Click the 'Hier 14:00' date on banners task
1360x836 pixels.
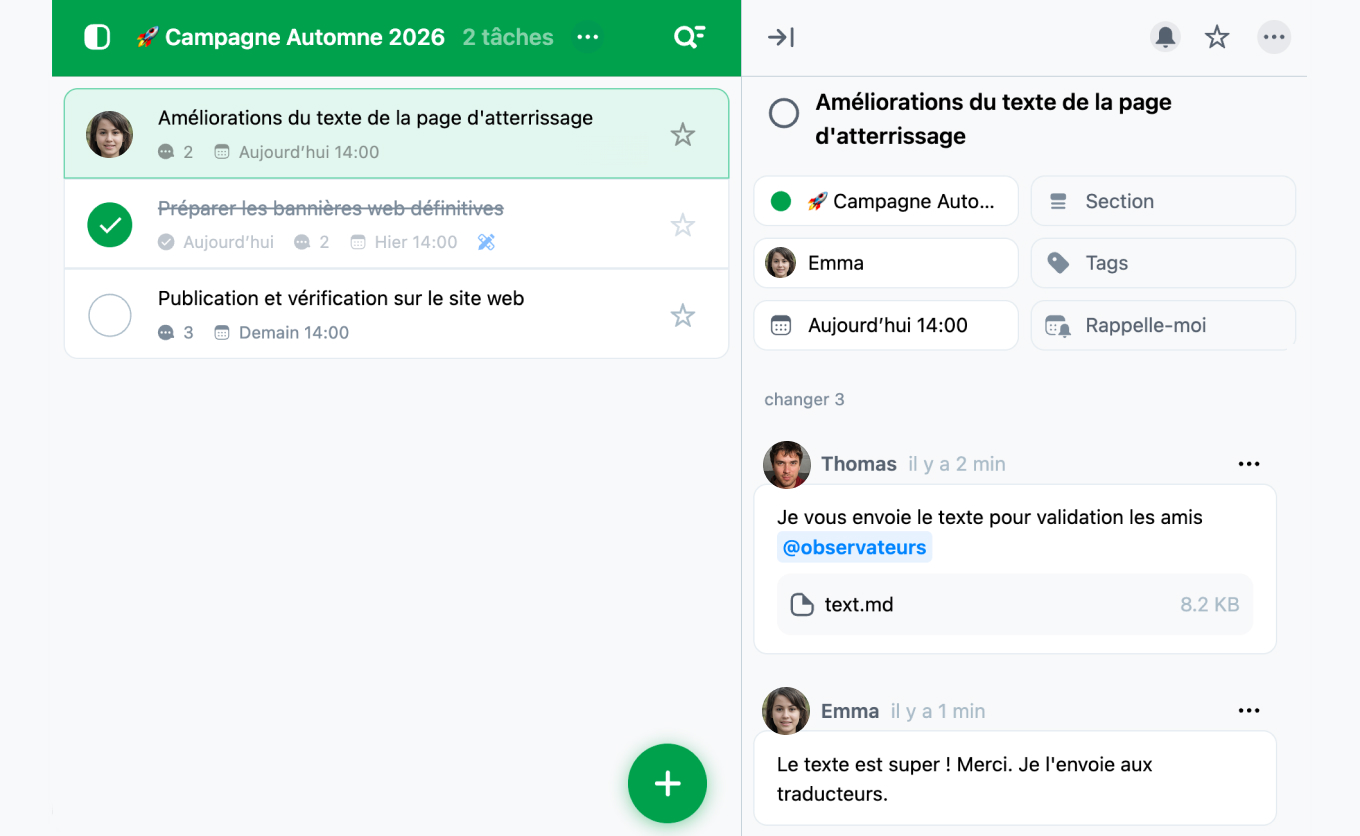[416, 242]
